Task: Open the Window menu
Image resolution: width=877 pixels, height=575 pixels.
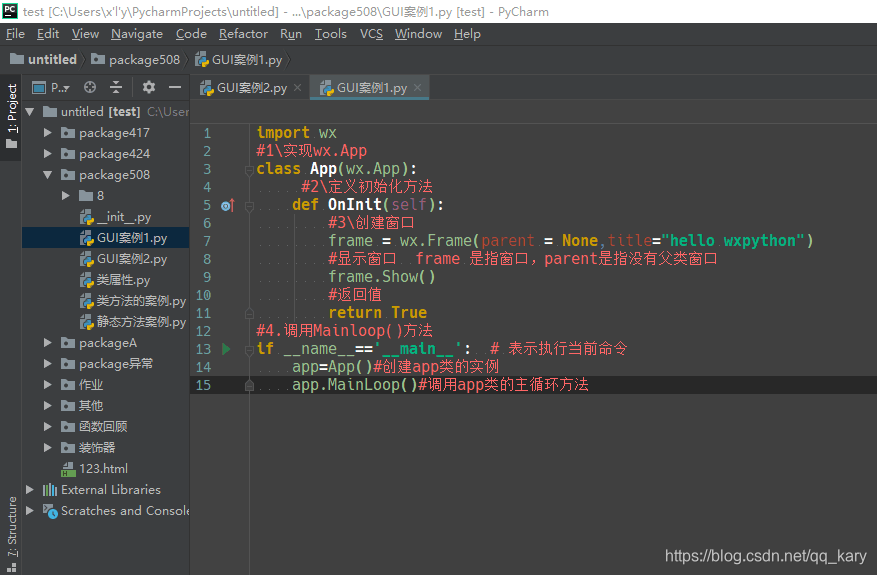Action: 418,34
